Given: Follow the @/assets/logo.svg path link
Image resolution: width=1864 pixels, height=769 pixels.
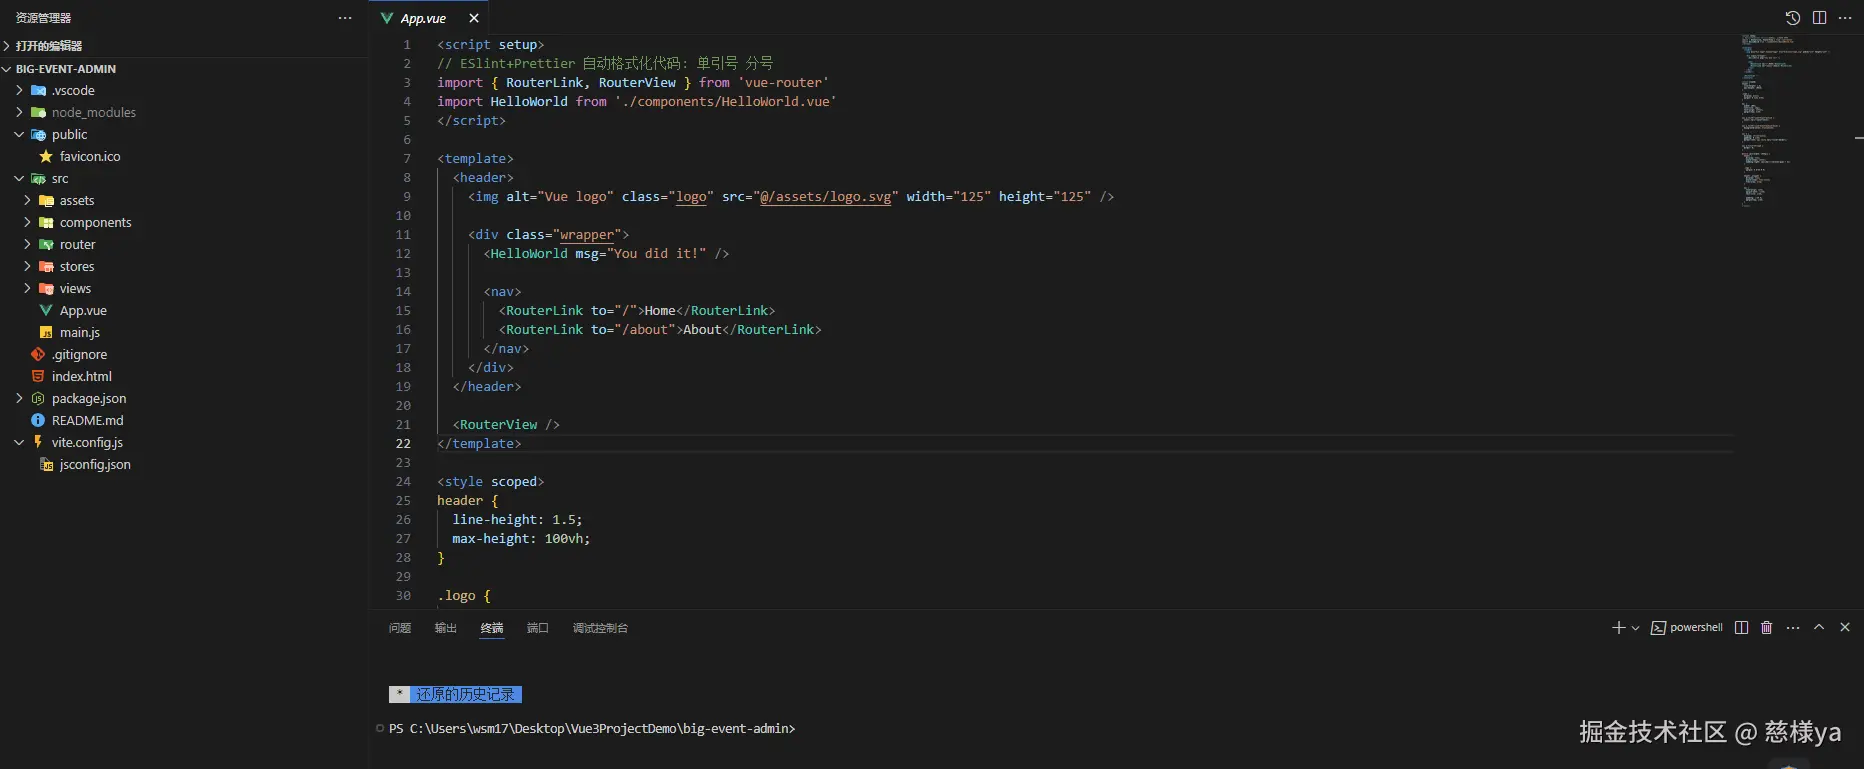Looking at the screenshot, I should pyautogui.click(x=826, y=197).
